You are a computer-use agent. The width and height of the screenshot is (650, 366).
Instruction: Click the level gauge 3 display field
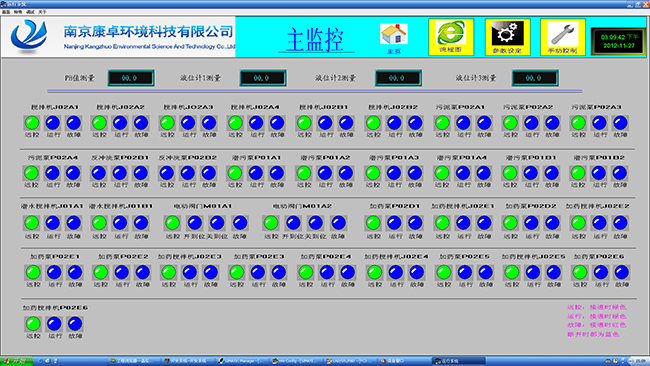click(535, 78)
